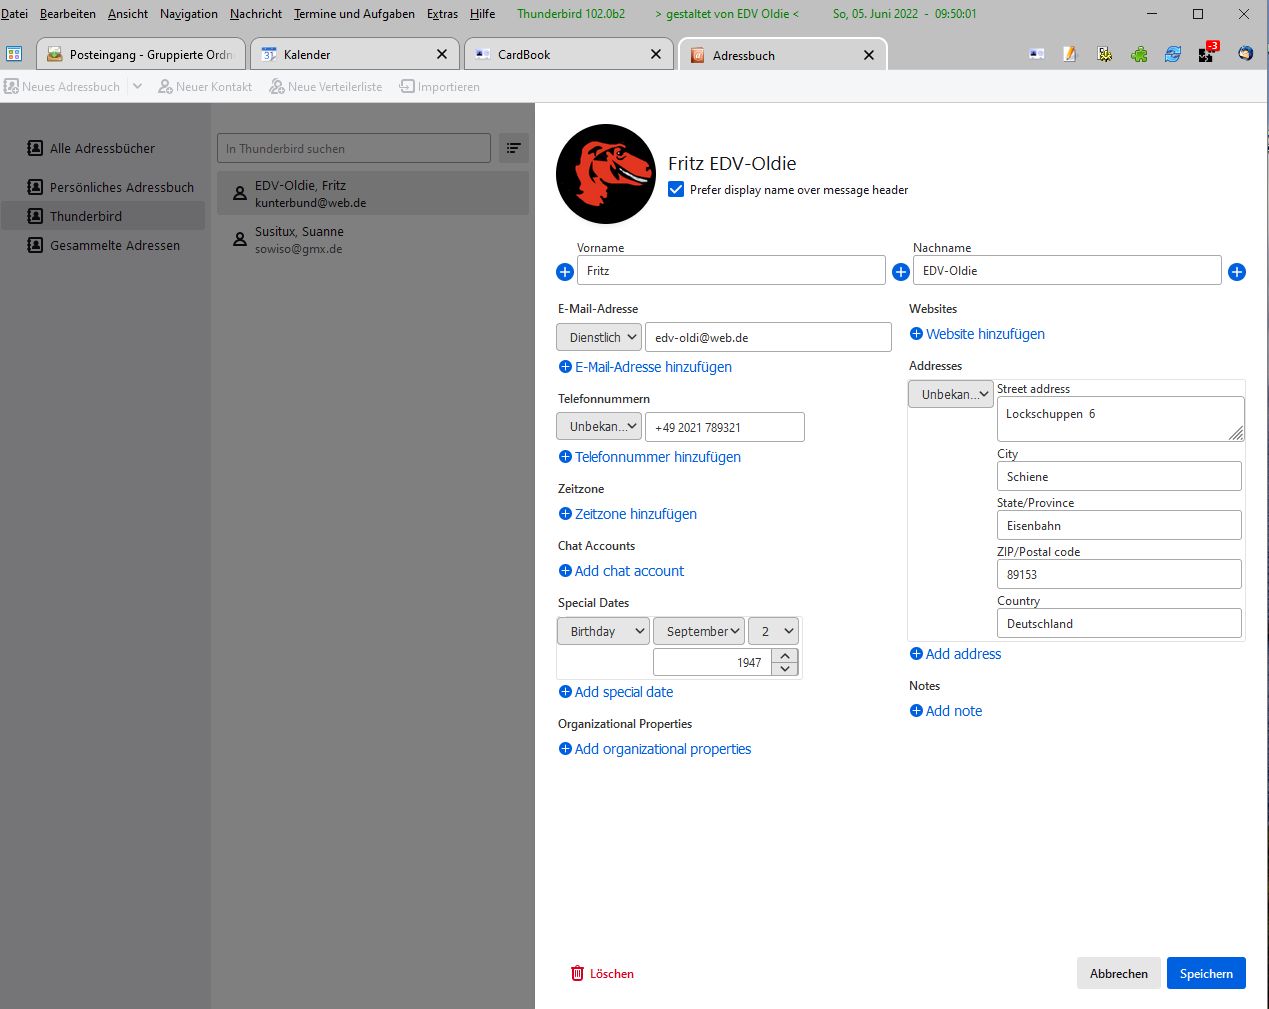Open the address type dropdown
Viewport: 1269px width, 1009px height.
pyautogui.click(x=951, y=394)
